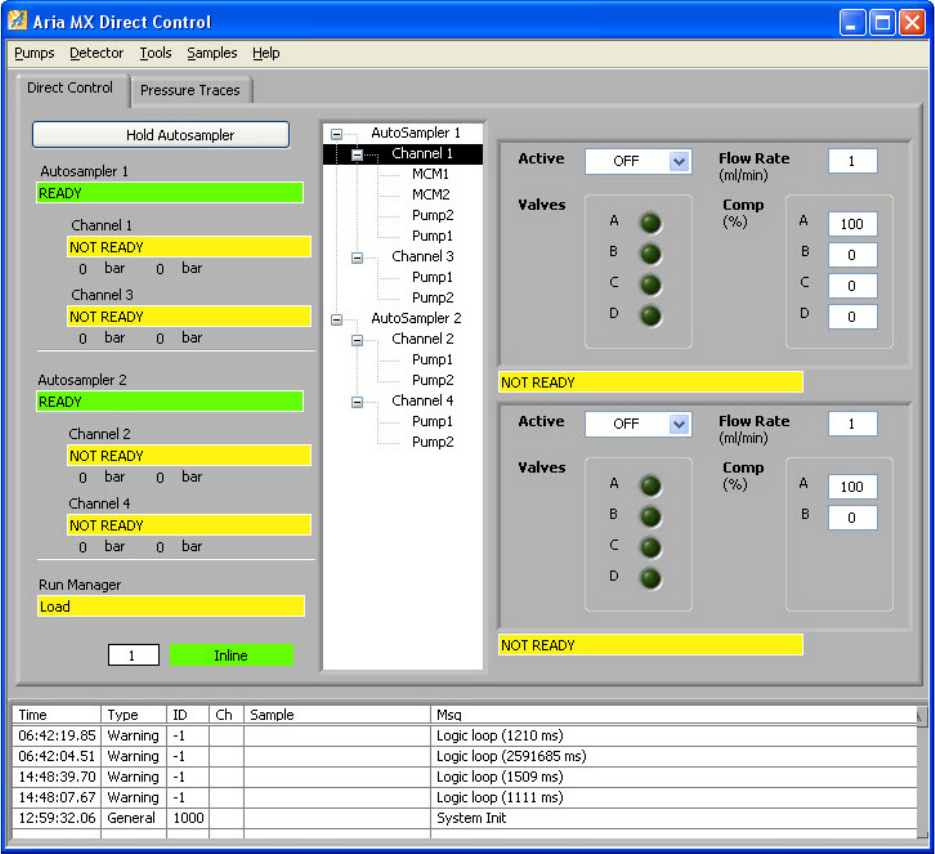Click the Aria MX title bar icon

pyautogui.click(x=17, y=20)
